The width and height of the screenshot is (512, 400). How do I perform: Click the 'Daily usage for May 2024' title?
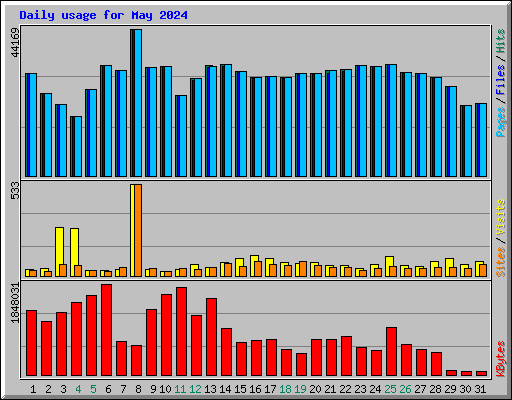pos(103,15)
